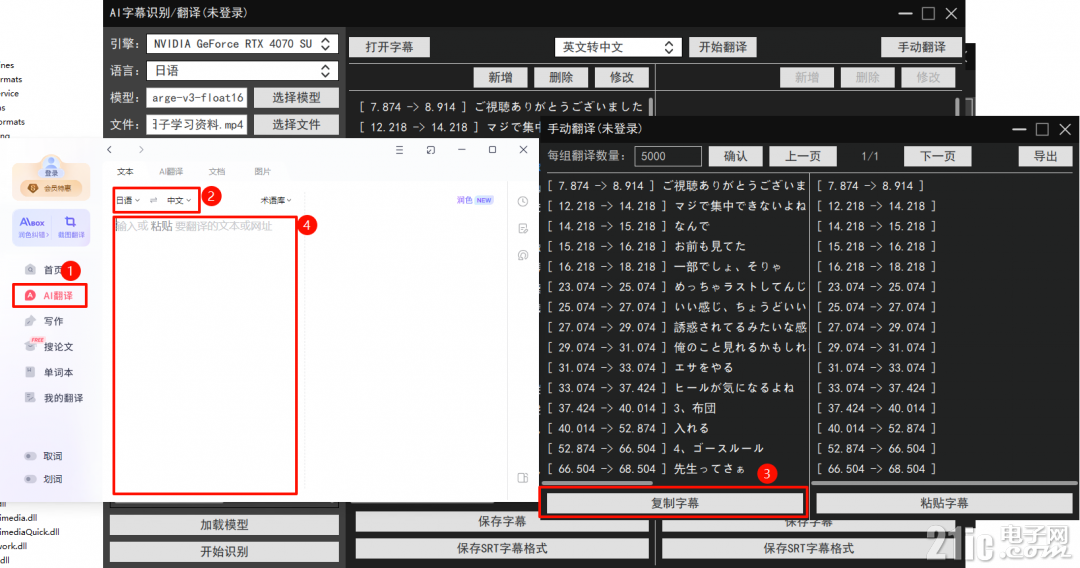The width and height of the screenshot is (1080, 568).
Task: Click 确认 in manual translation window
Action: 736,156
